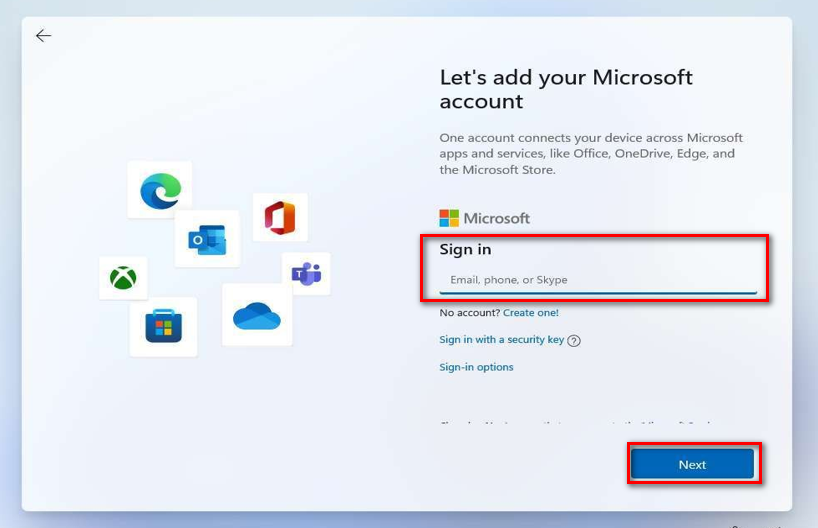Screen dimensions: 818x528
Task: Click the 'Let's add your Microsoft account' title
Action: [566, 89]
